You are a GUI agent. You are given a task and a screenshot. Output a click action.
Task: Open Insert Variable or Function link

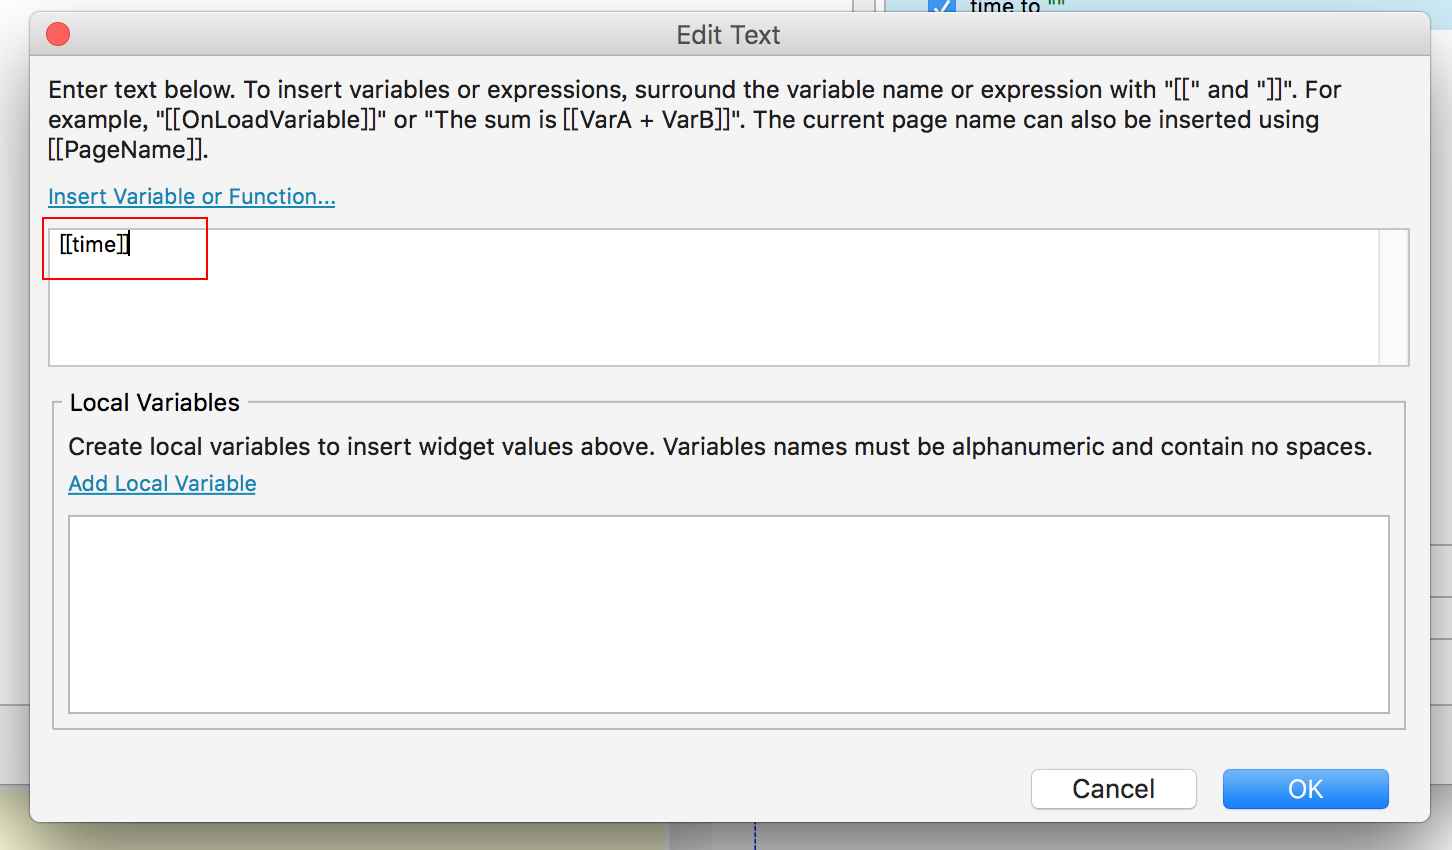tap(191, 197)
